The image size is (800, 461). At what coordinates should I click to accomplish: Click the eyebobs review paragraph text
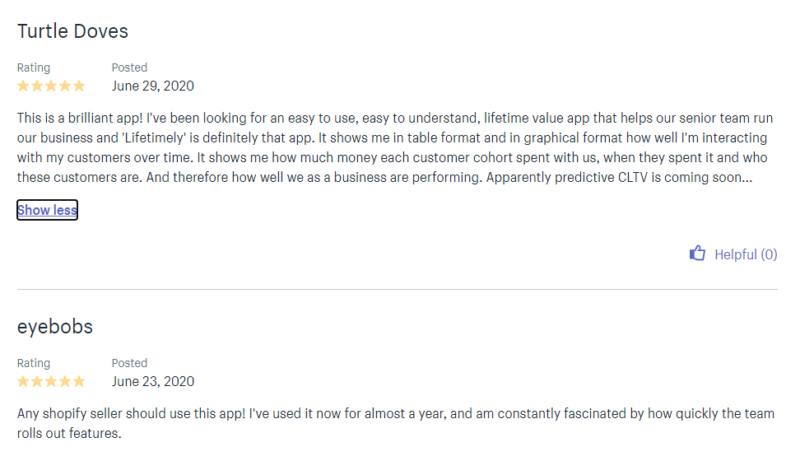click(x=395, y=423)
